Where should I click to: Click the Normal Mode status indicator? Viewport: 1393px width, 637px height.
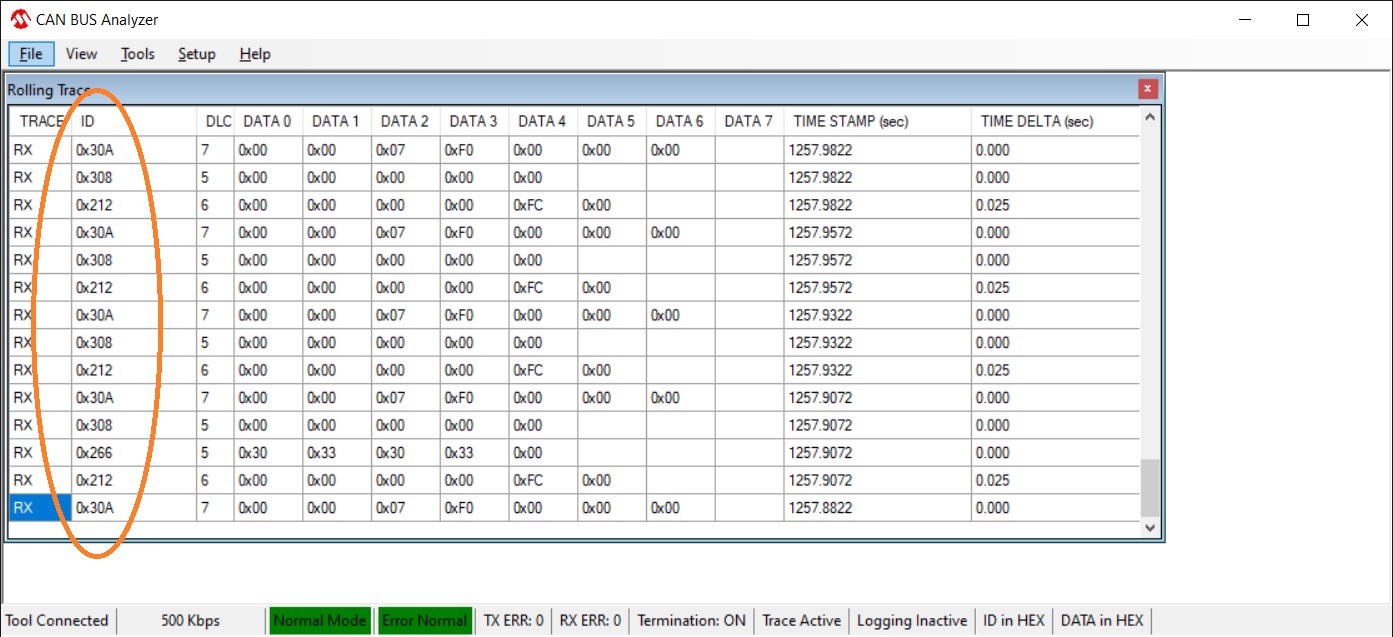click(319, 620)
